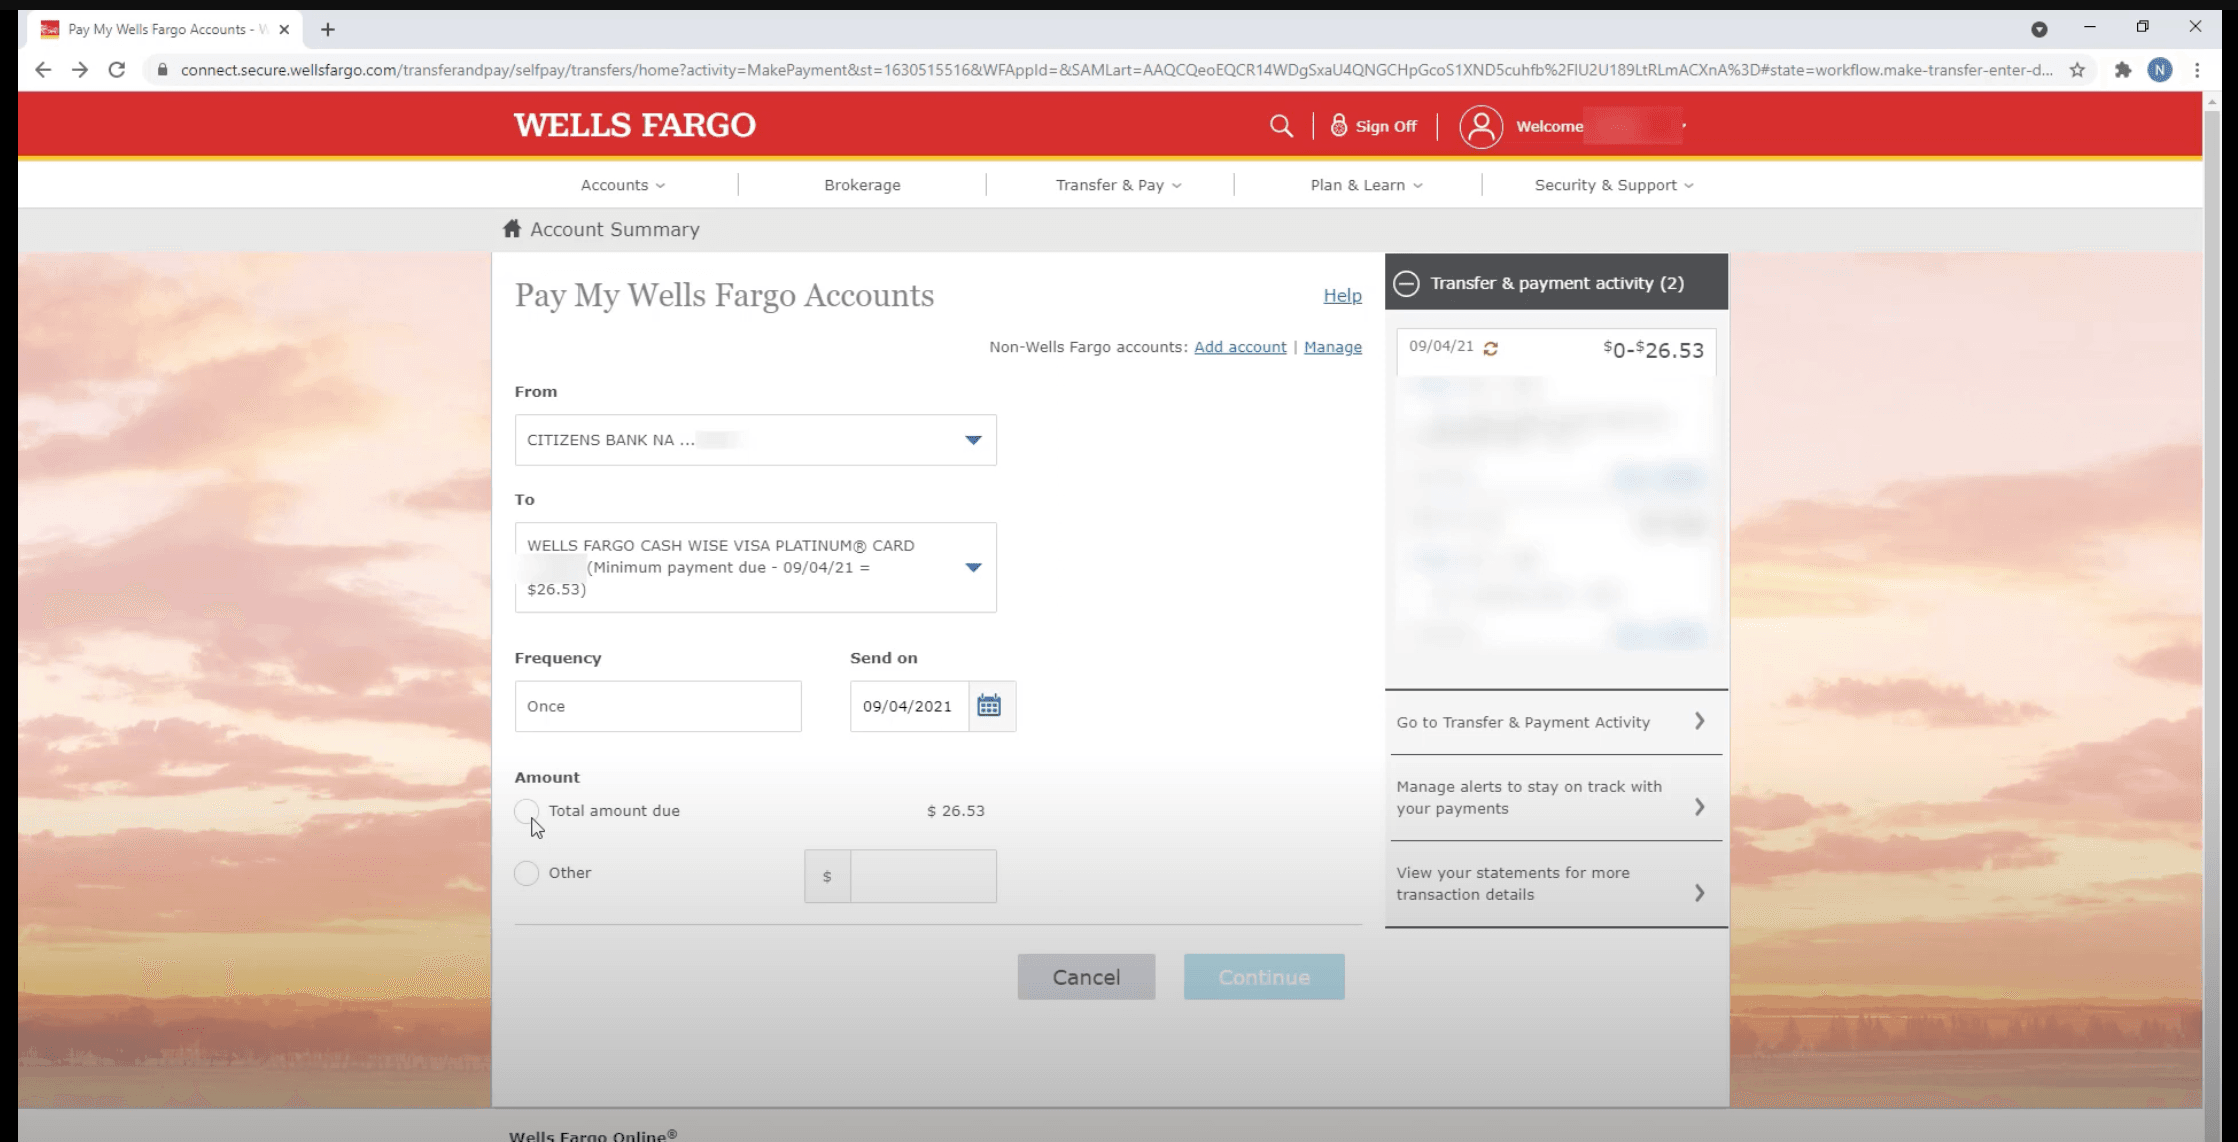Select Total amount due radio button
2238x1142 pixels.
pyautogui.click(x=526, y=811)
